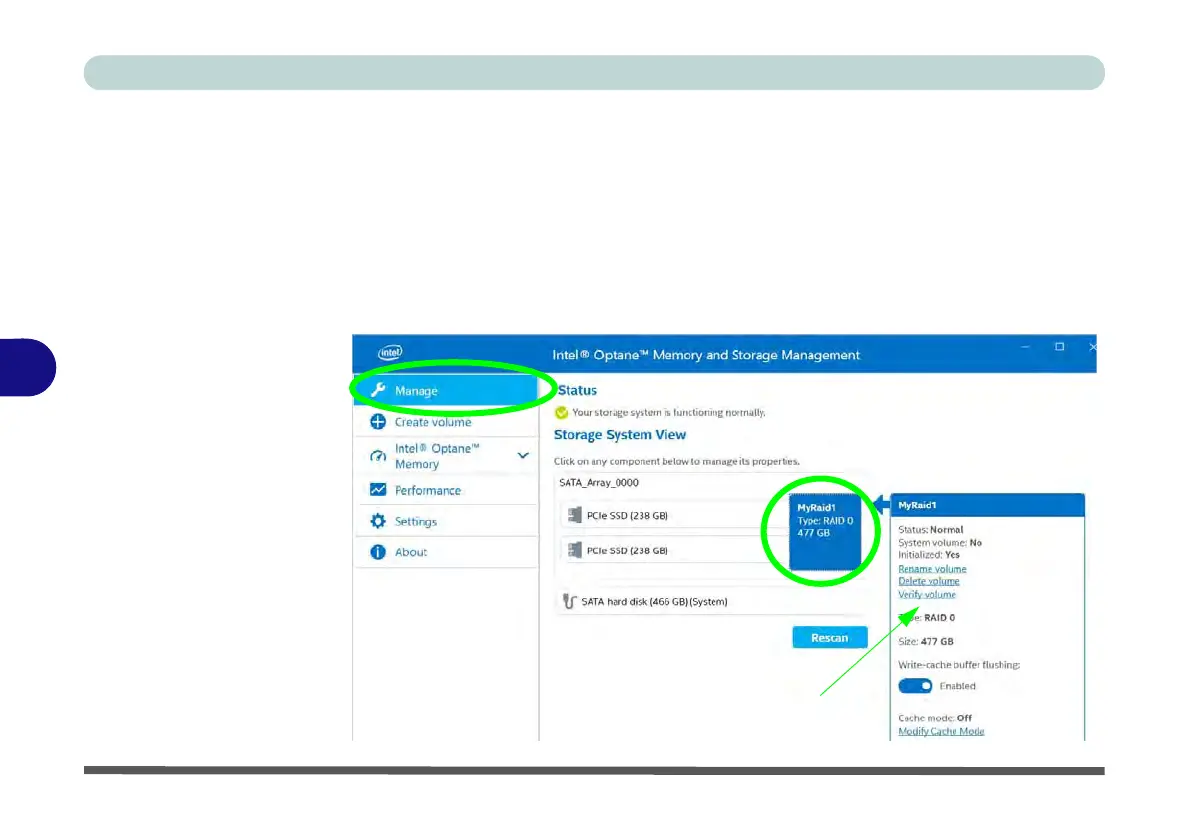Click the Manage wrench icon
The height and width of the screenshot is (838, 1190).
378,390
